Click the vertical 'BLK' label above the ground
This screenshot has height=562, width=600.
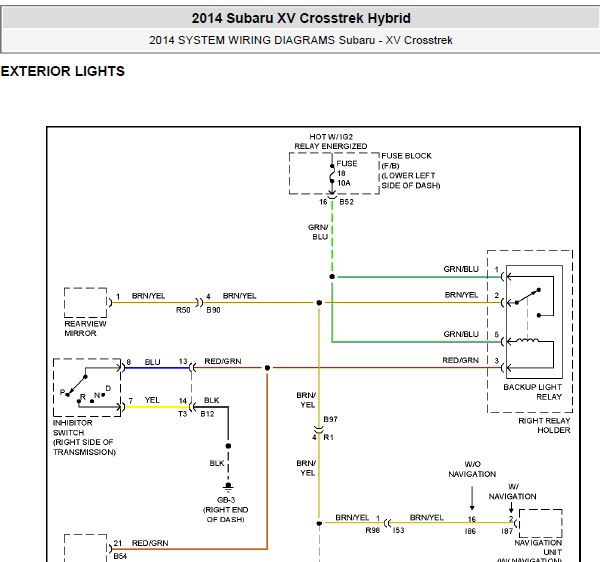(x=217, y=463)
